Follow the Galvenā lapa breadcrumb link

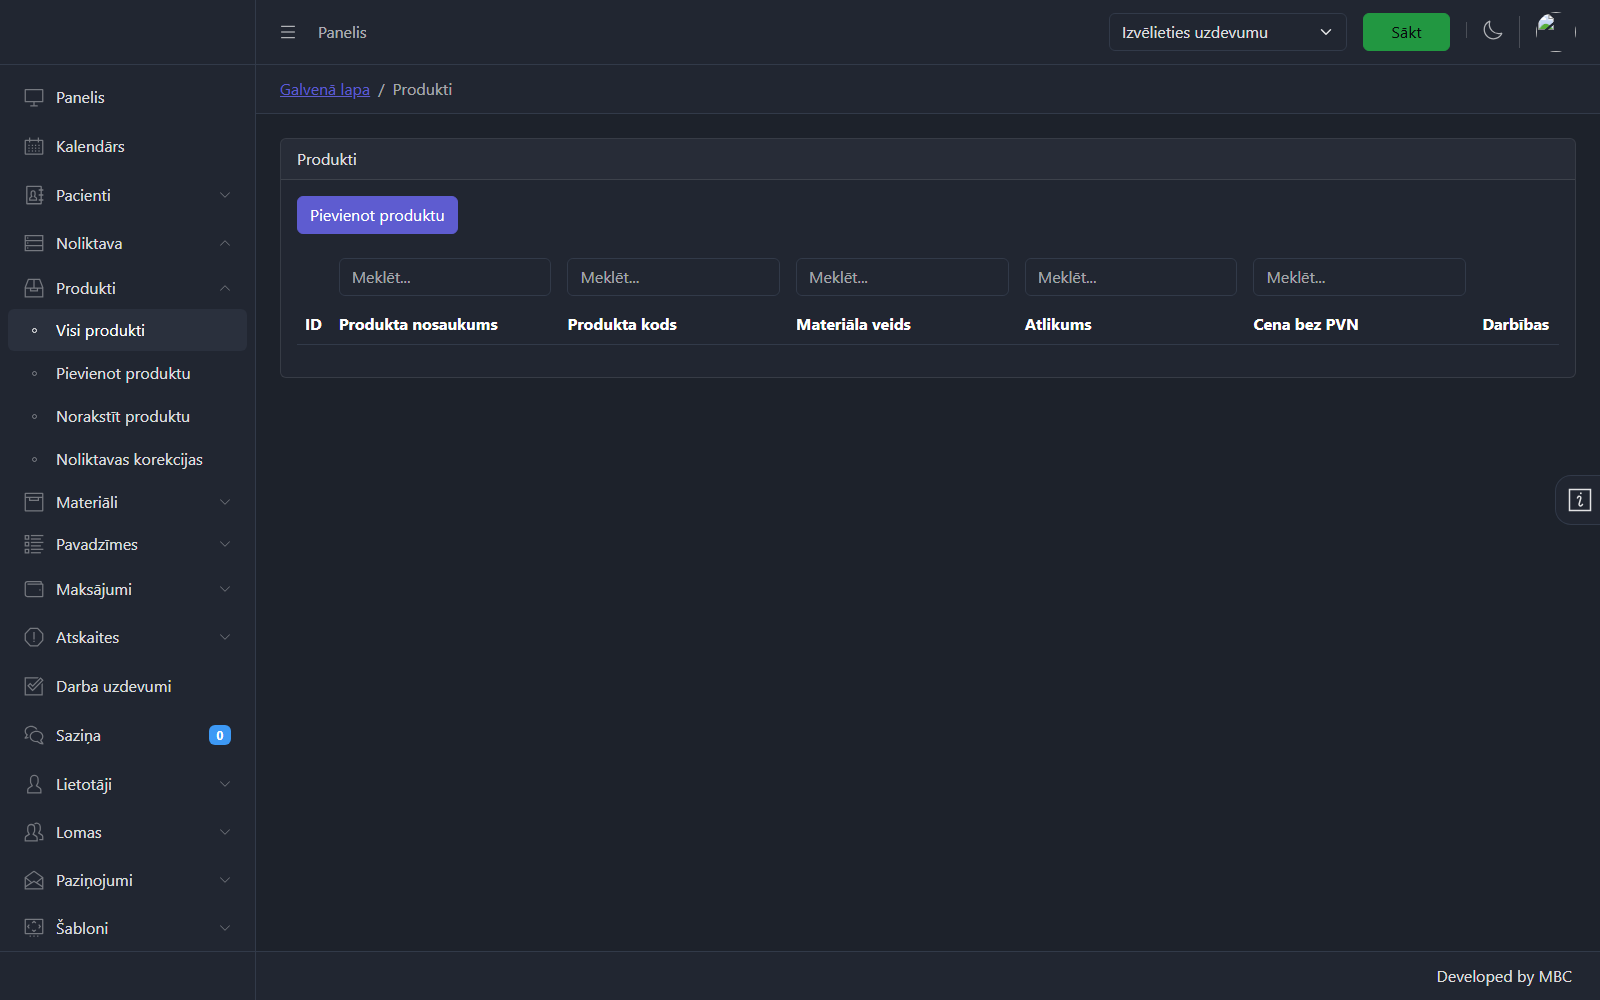tap(325, 89)
